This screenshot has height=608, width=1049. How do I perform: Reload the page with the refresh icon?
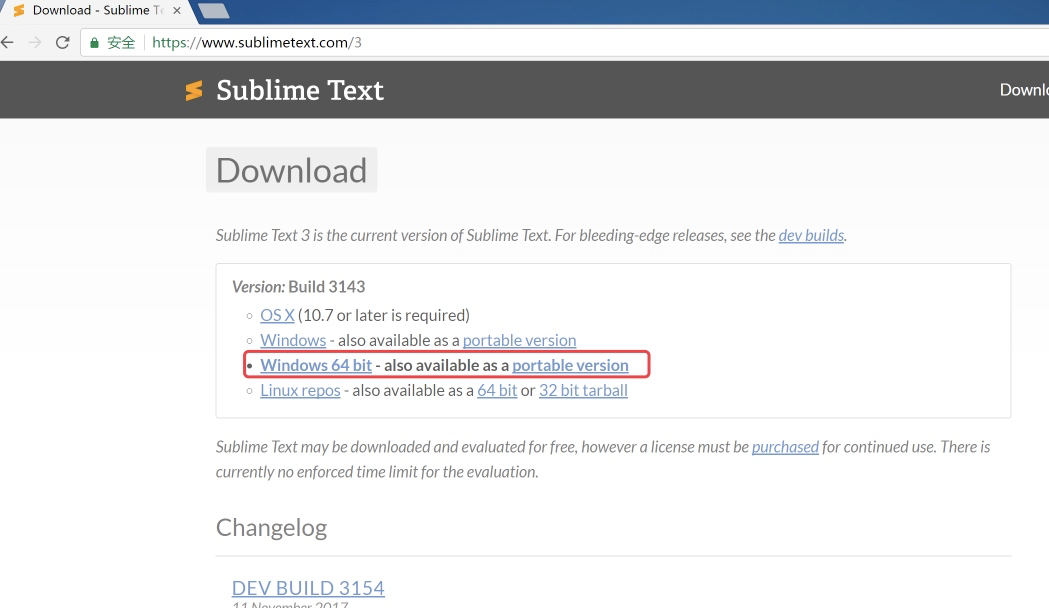[x=63, y=43]
